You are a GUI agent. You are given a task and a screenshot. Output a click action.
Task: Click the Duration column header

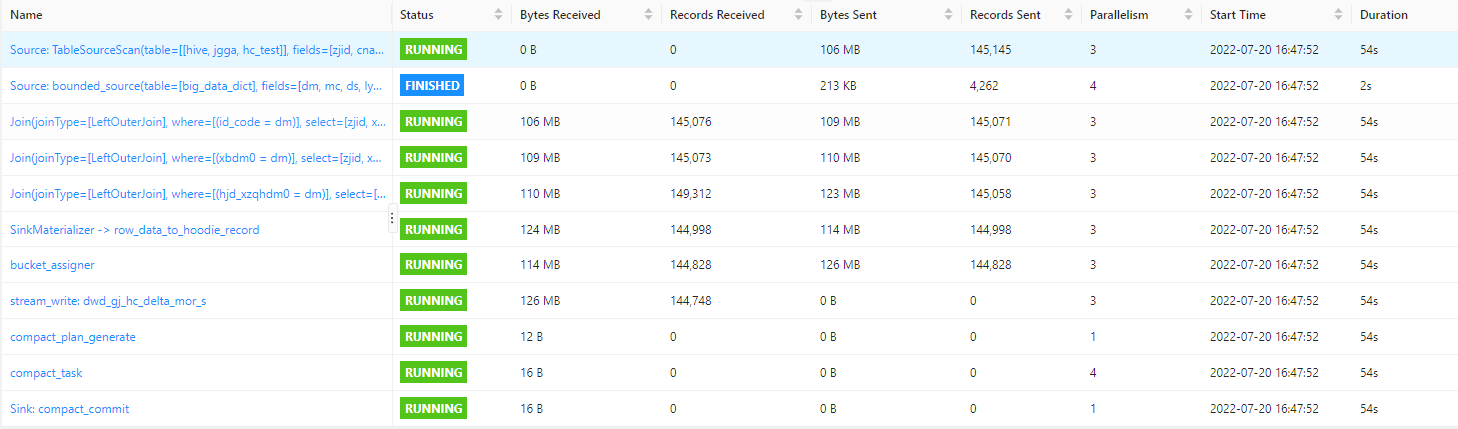click(x=1384, y=15)
